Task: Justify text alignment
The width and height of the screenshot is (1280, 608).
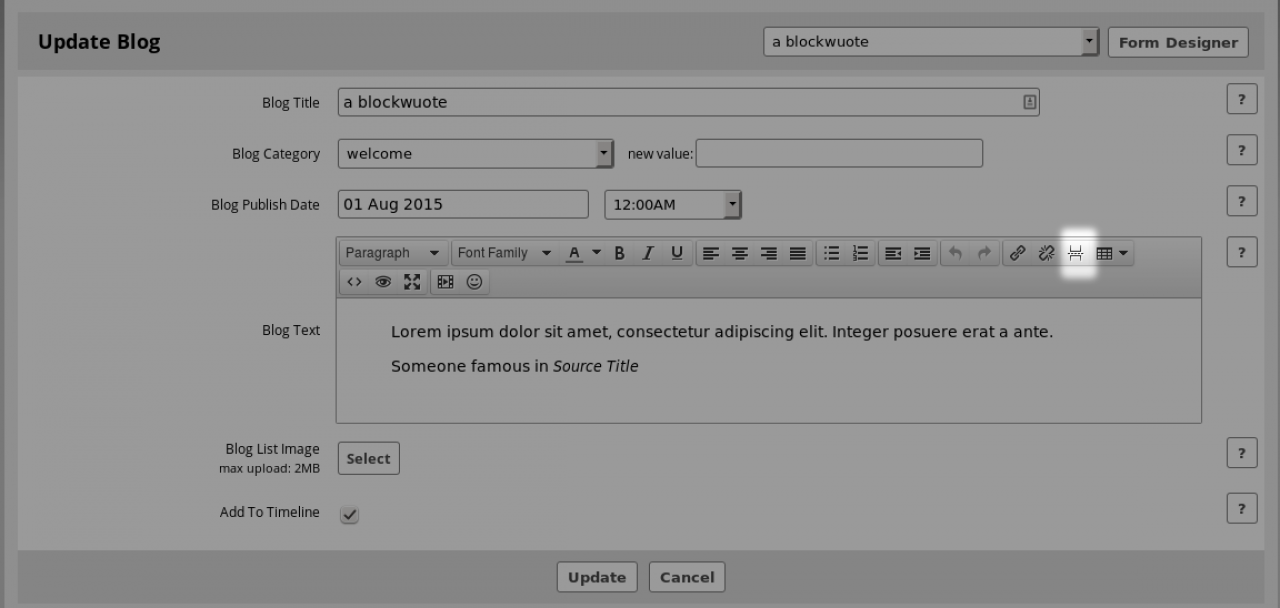Action: pyautogui.click(x=798, y=253)
